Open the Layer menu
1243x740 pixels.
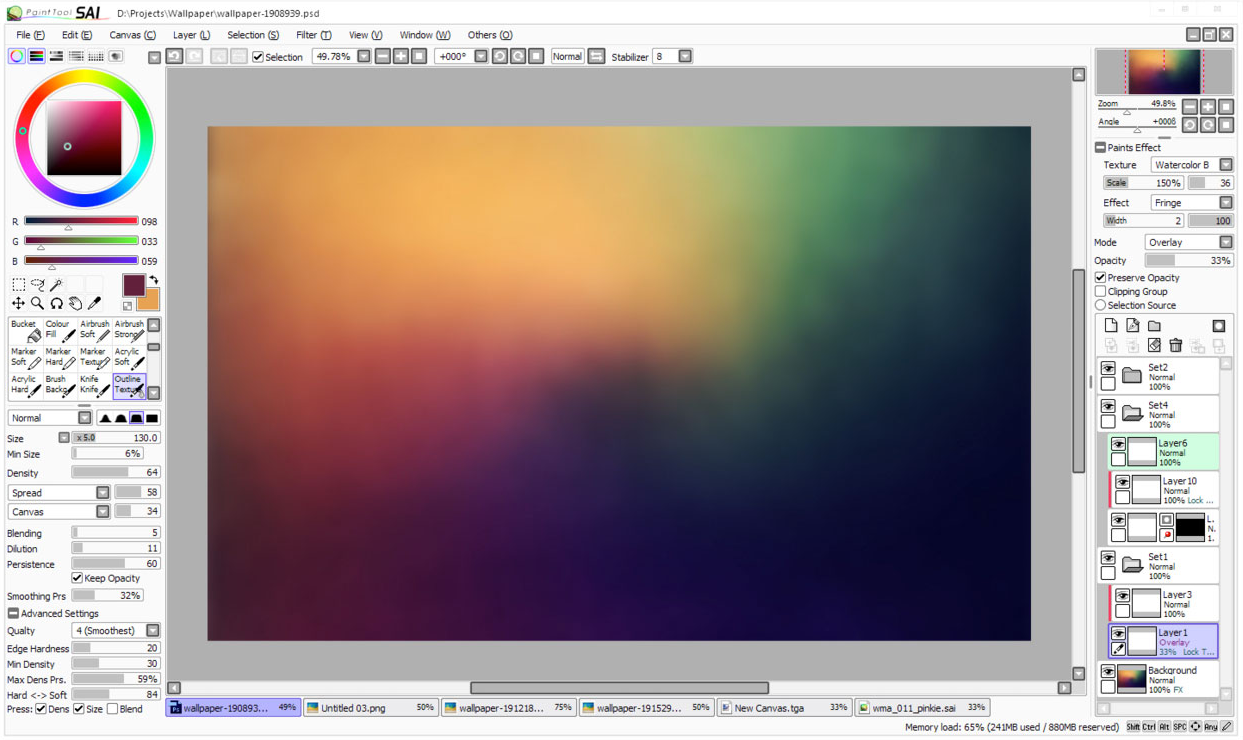click(191, 35)
